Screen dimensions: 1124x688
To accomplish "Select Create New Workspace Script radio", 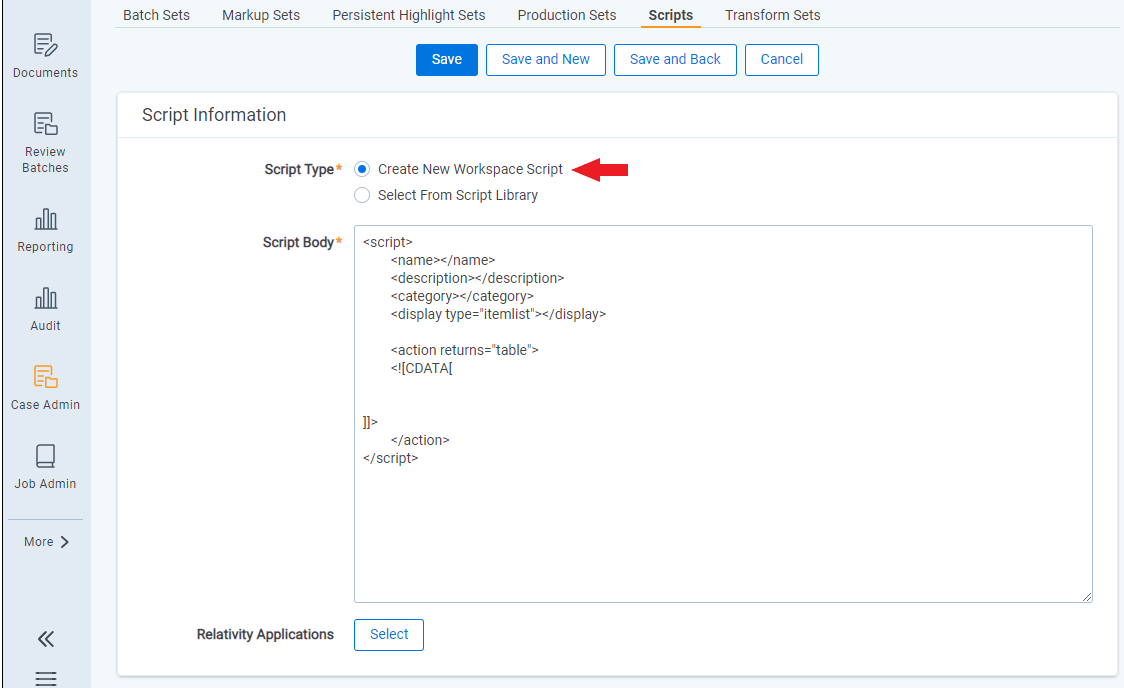I will point(362,169).
